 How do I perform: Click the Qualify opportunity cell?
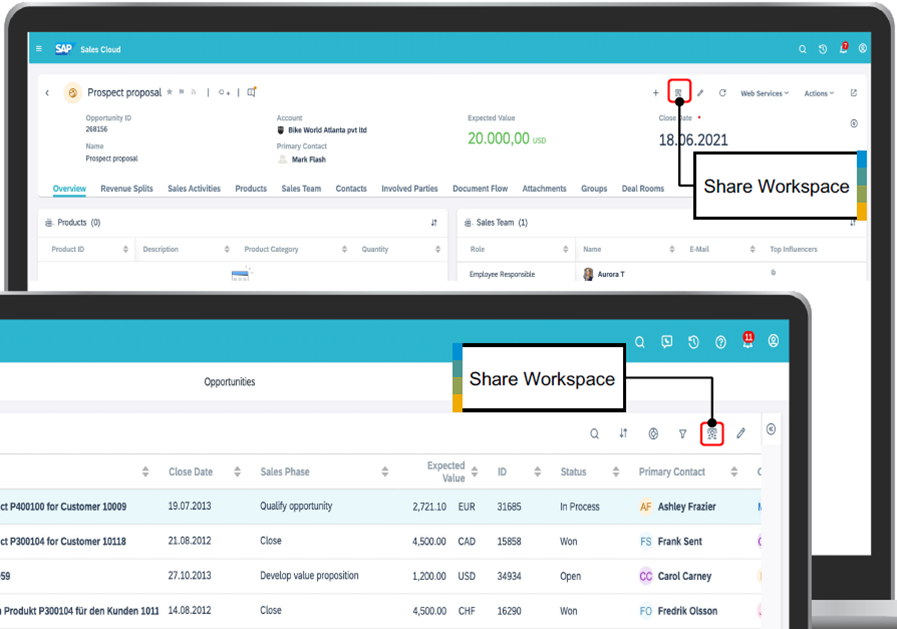[x=296, y=506]
